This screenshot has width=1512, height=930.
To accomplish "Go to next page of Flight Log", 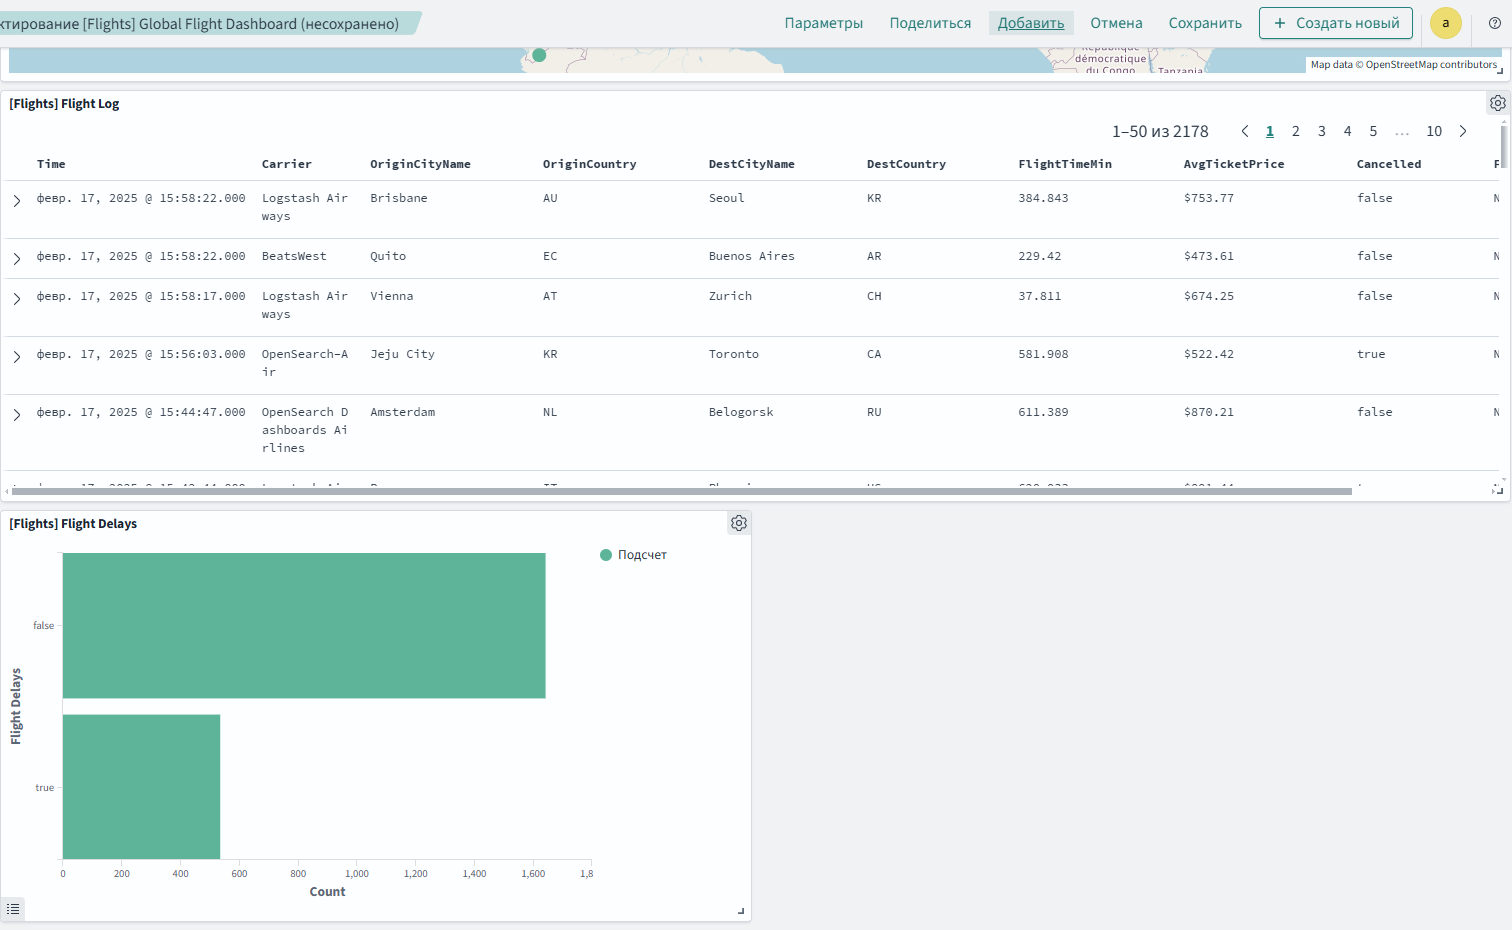I will (1463, 131).
